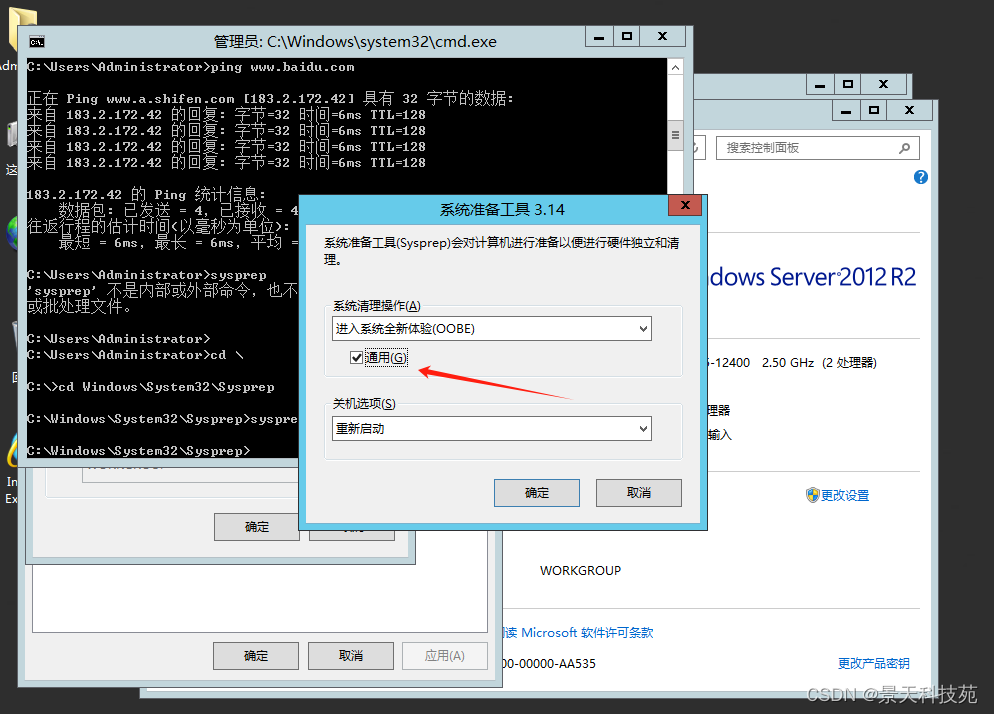Minimize the System control panel window

point(846,110)
